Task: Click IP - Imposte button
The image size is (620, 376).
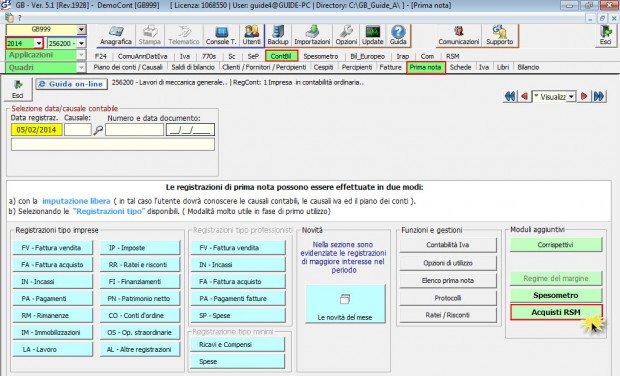Action: point(140,248)
